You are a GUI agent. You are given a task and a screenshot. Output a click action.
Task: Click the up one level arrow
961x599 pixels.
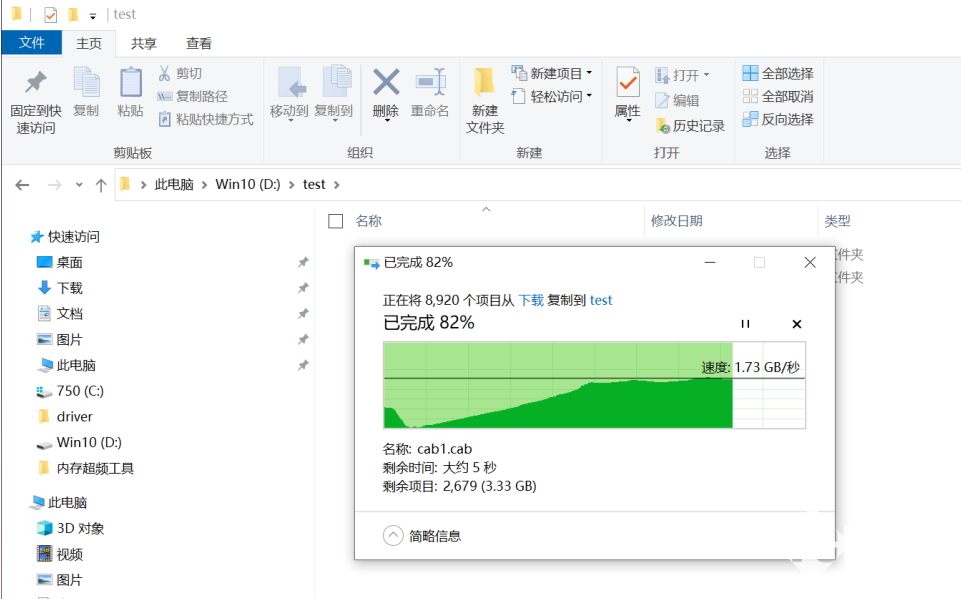pos(101,185)
